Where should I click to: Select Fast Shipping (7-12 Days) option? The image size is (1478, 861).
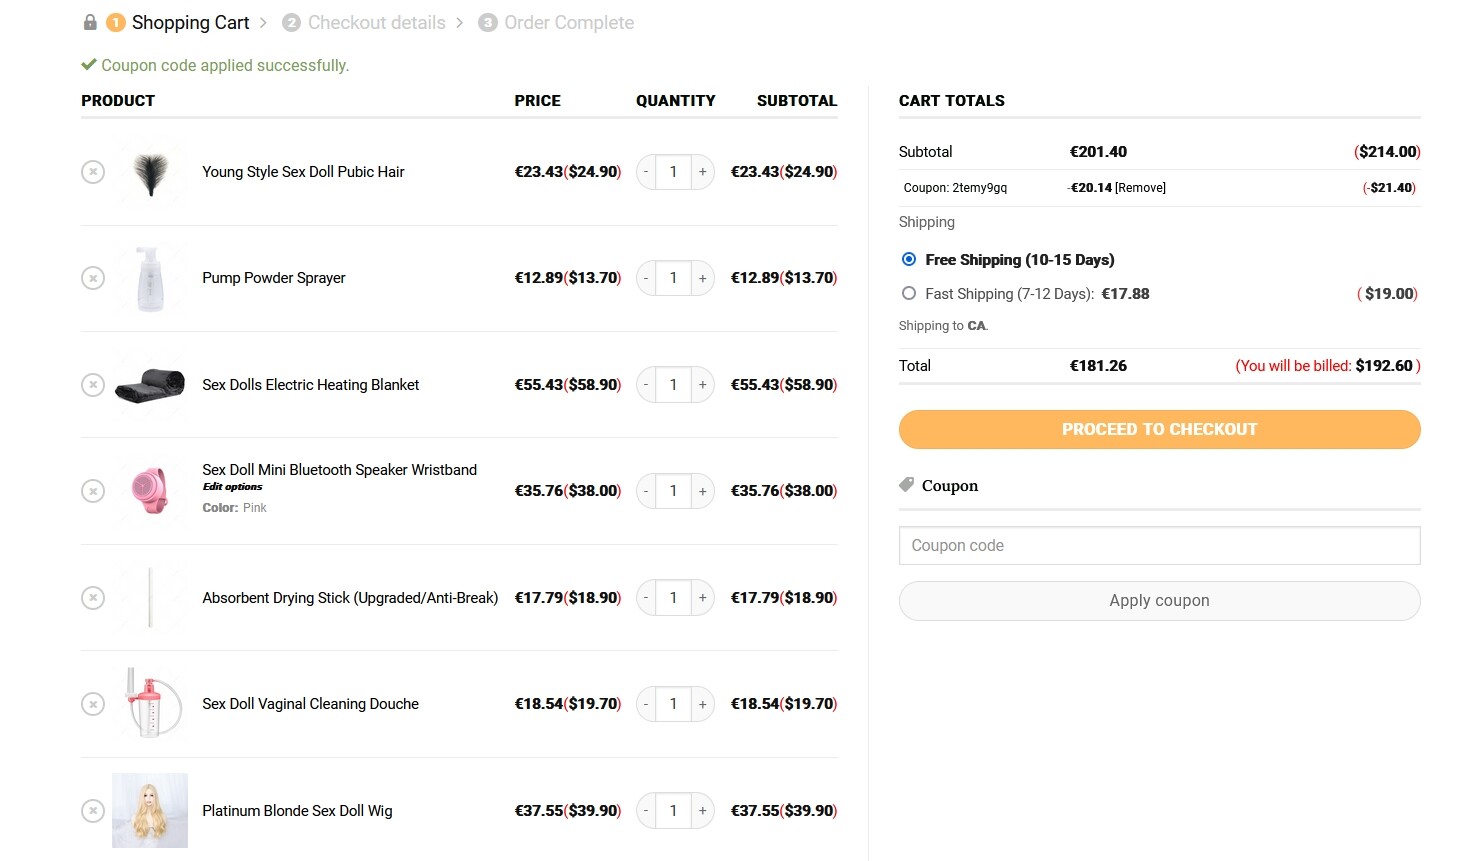[x=909, y=293]
